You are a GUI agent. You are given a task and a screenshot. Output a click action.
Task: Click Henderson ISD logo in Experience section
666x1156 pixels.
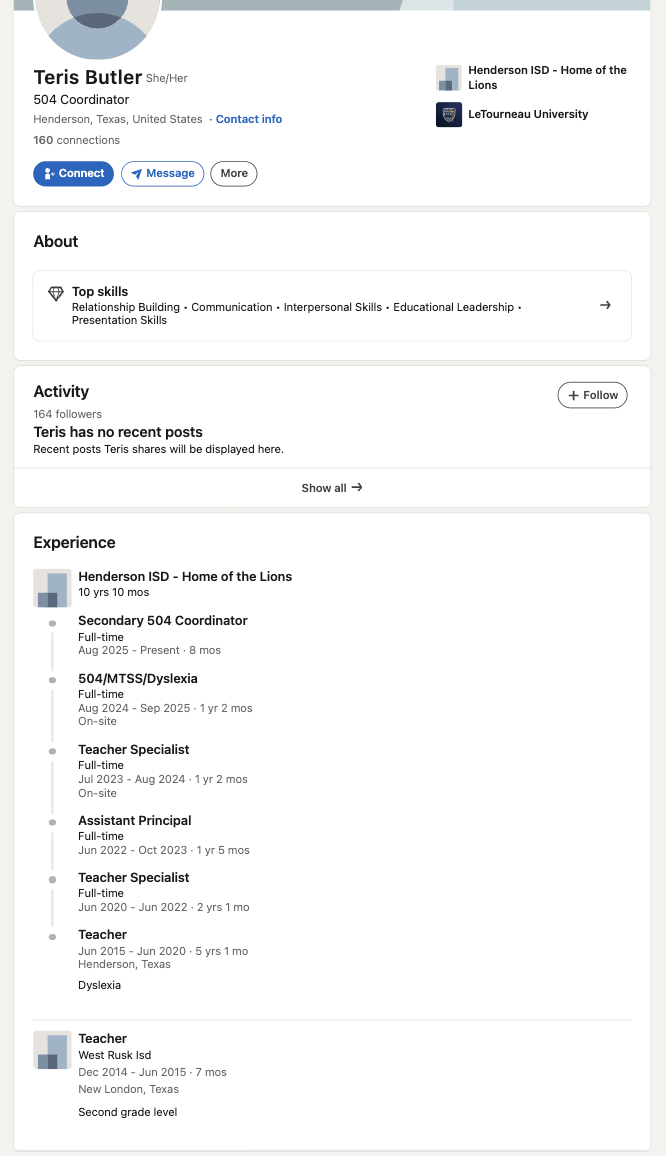pos(52,588)
